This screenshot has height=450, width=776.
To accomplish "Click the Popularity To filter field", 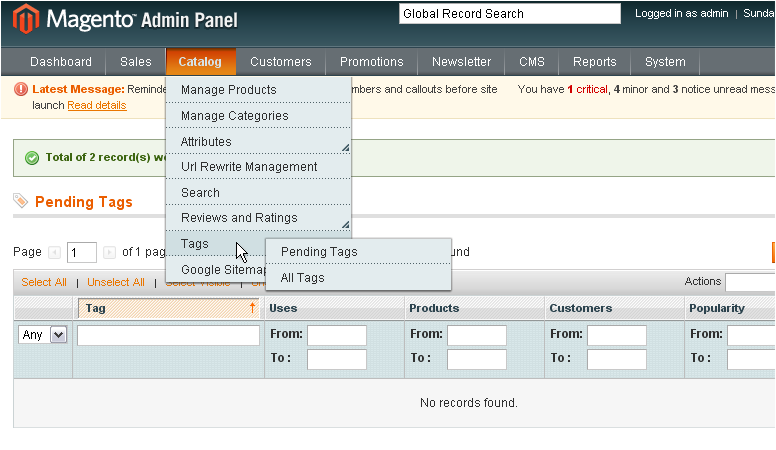I will [x=751, y=359].
